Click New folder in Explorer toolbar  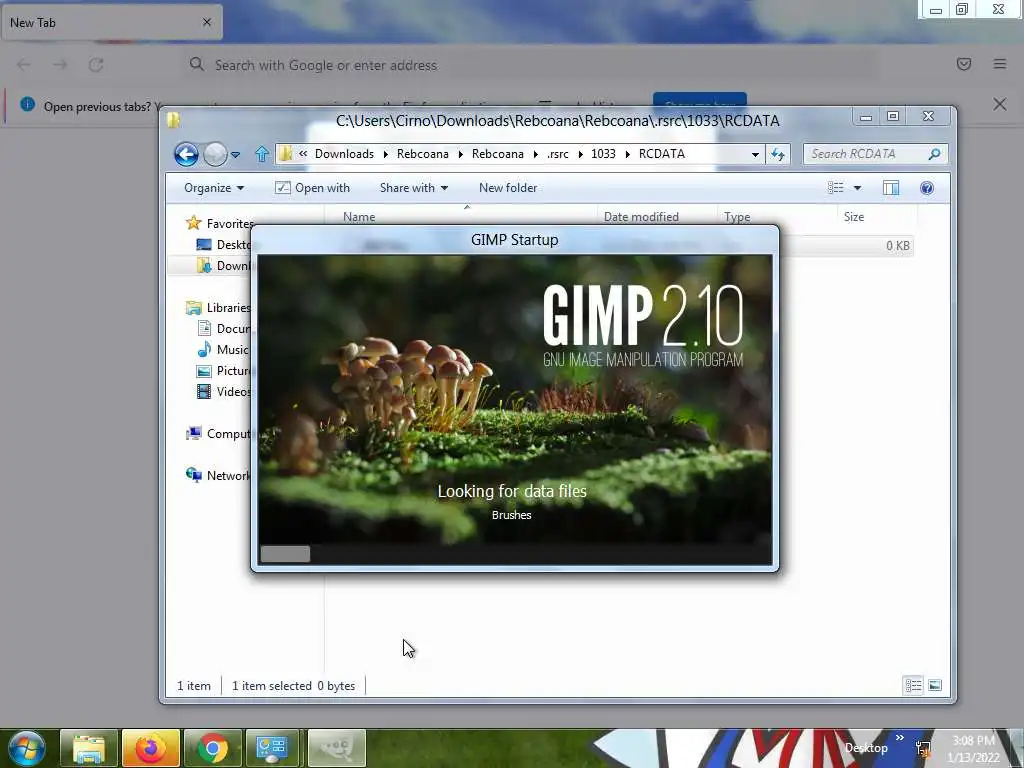[508, 188]
